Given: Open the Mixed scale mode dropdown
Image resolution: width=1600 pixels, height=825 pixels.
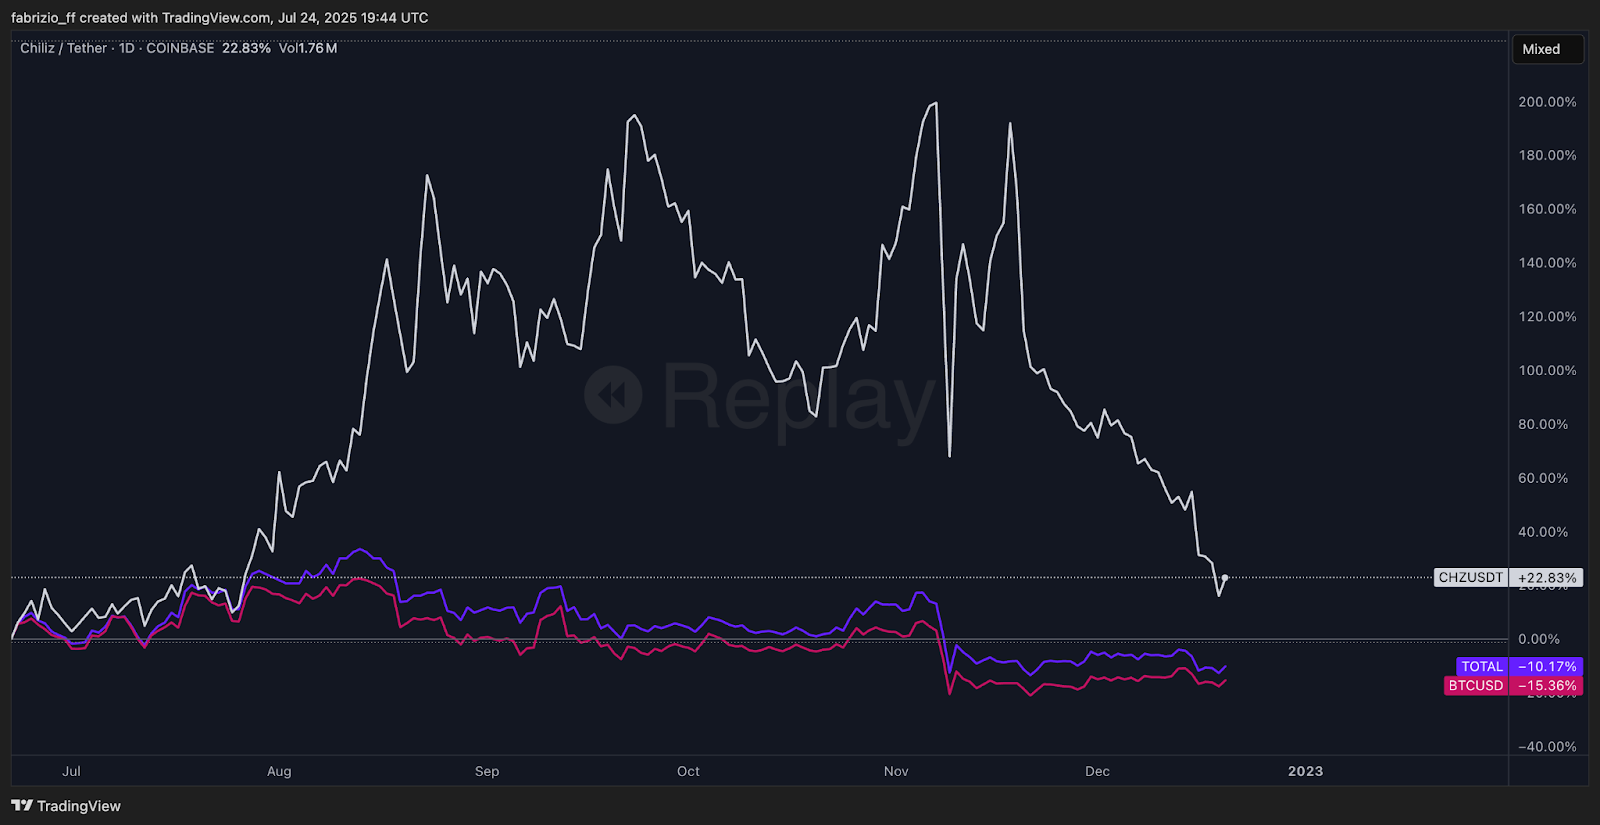Looking at the screenshot, I should click(1547, 49).
